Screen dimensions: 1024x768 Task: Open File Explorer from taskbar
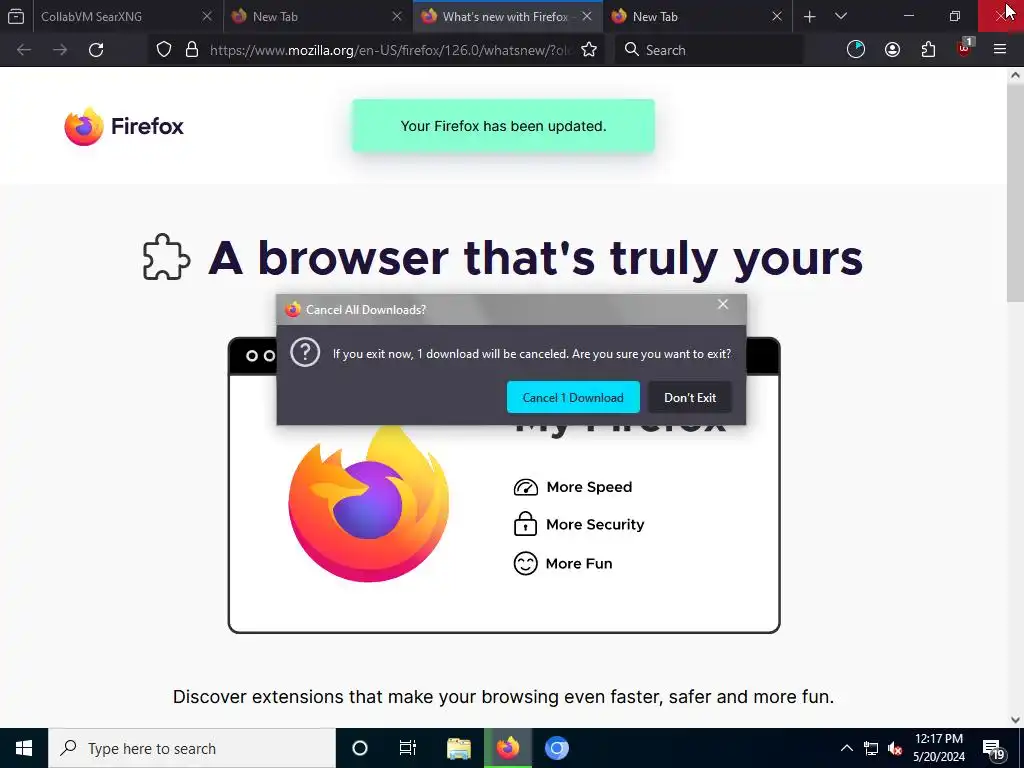pyautogui.click(x=459, y=748)
